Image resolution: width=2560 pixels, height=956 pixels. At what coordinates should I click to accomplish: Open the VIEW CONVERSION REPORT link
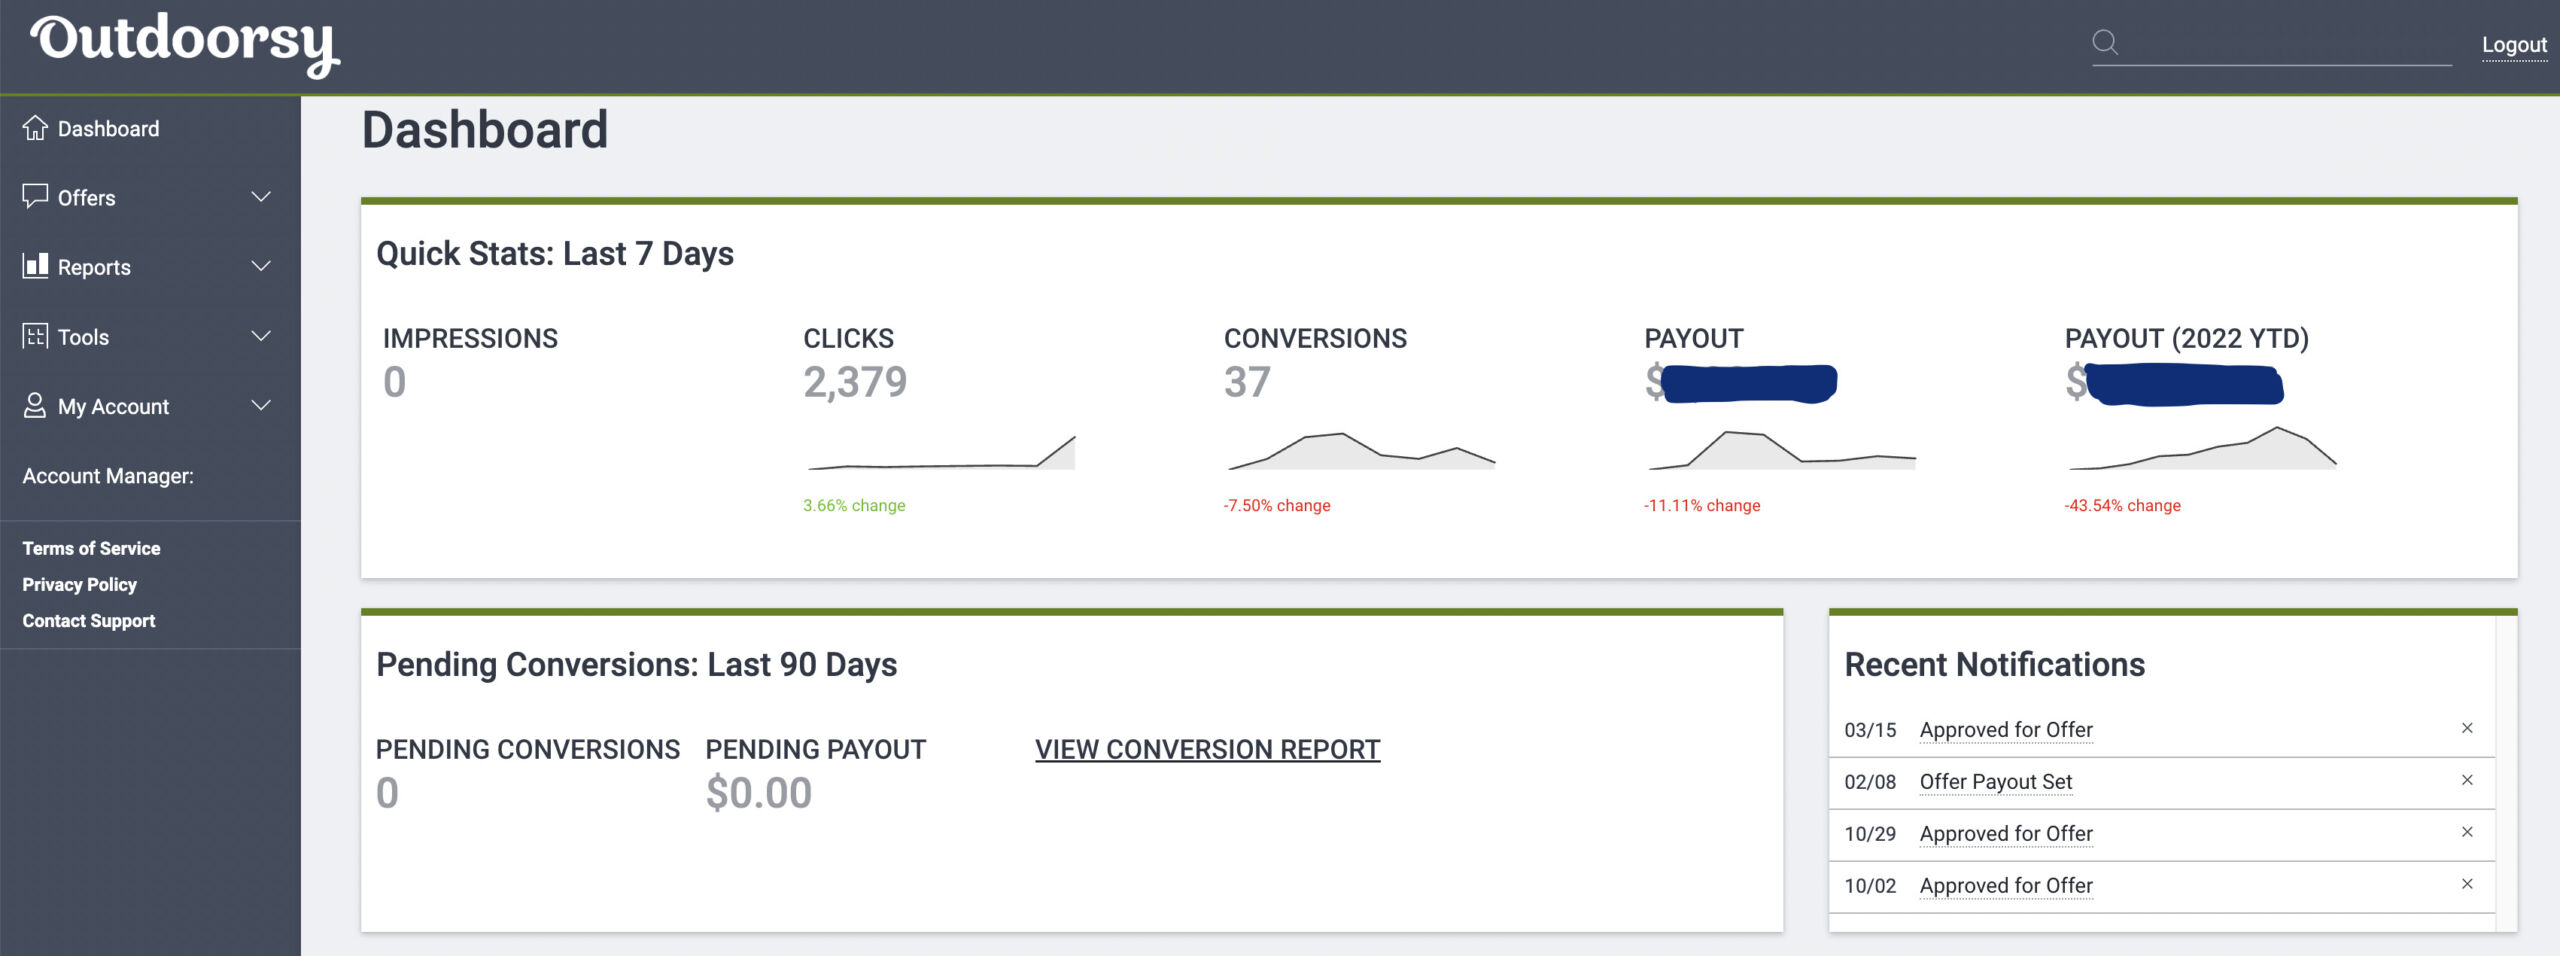[x=1208, y=749]
